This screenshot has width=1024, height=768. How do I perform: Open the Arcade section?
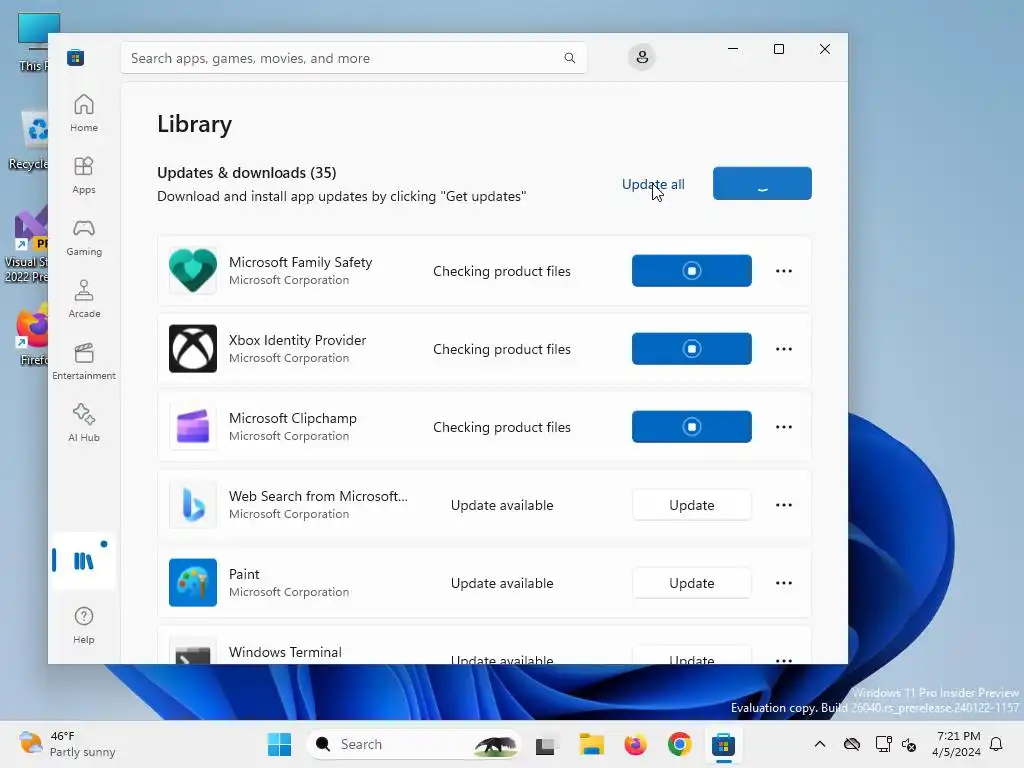pyautogui.click(x=84, y=299)
